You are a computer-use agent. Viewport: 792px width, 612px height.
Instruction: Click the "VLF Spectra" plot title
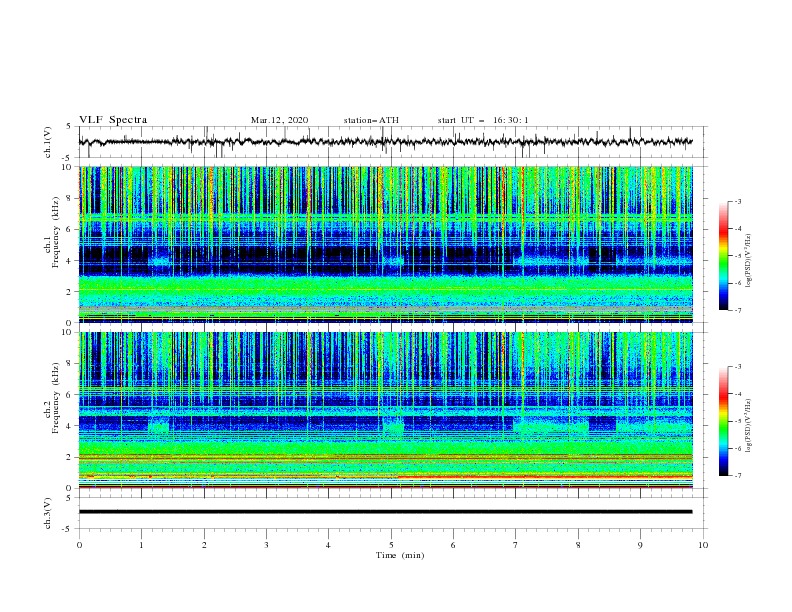click(x=113, y=120)
